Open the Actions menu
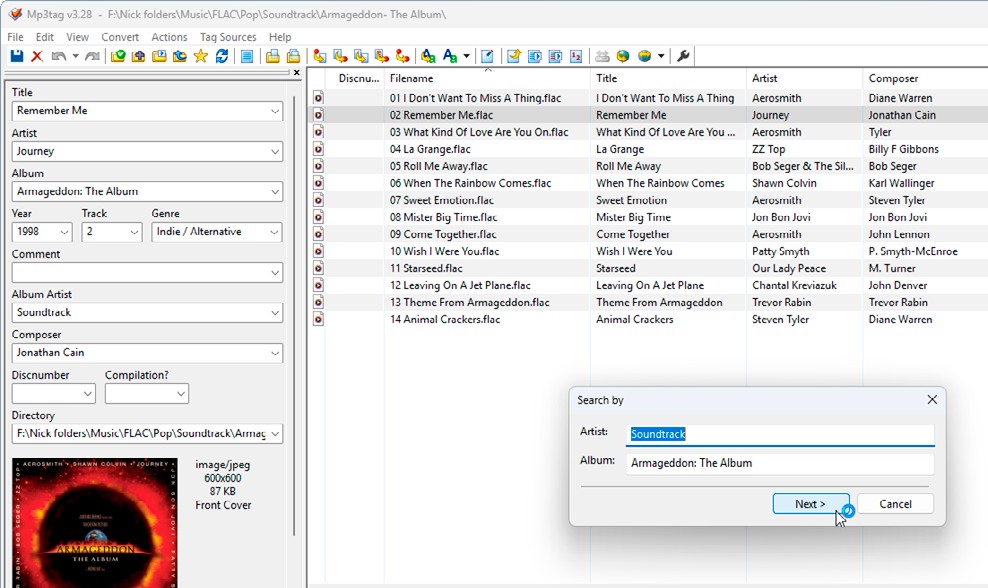Viewport: 988px width, 588px height. pyautogui.click(x=169, y=37)
